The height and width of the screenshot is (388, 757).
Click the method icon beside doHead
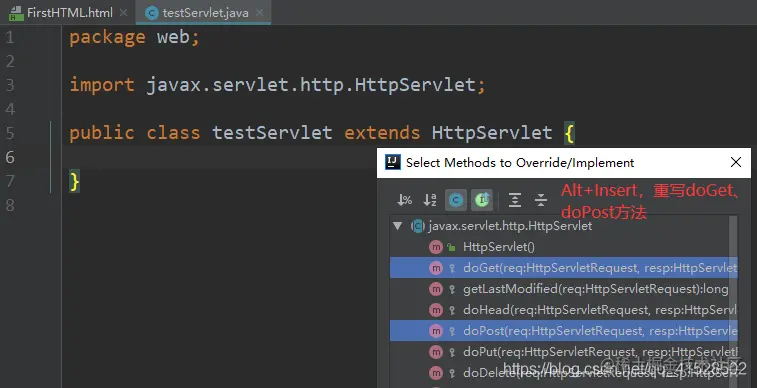tap(436, 310)
